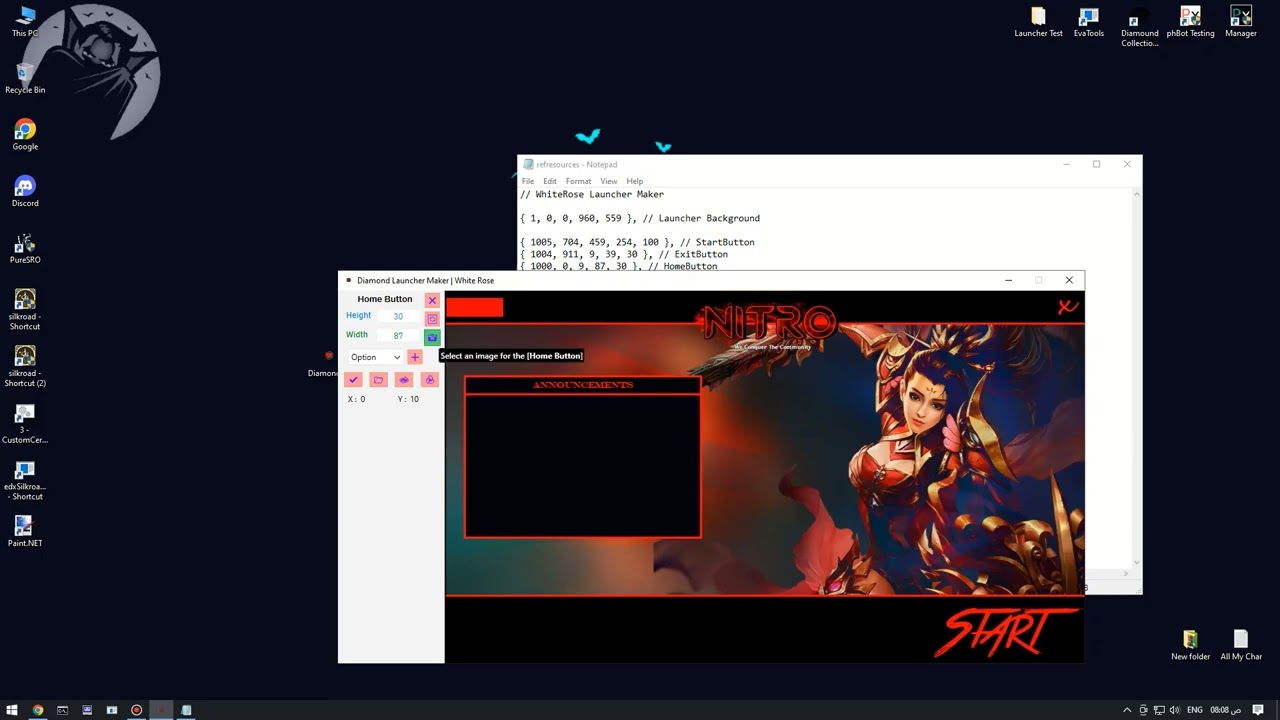1280x720 pixels.
Task: Open the View menu in Notepad
Action: click(608, 181)
